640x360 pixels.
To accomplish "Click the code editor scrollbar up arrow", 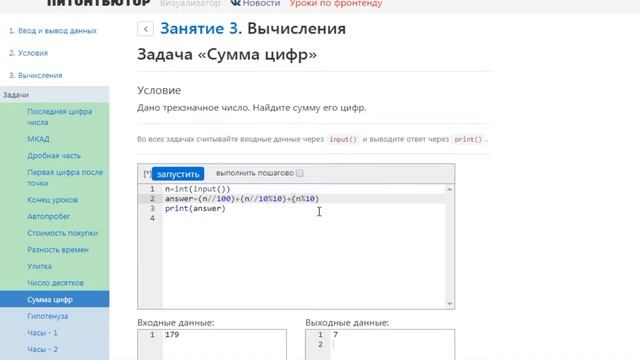I will pyautogui.click(x=449, y=189).
